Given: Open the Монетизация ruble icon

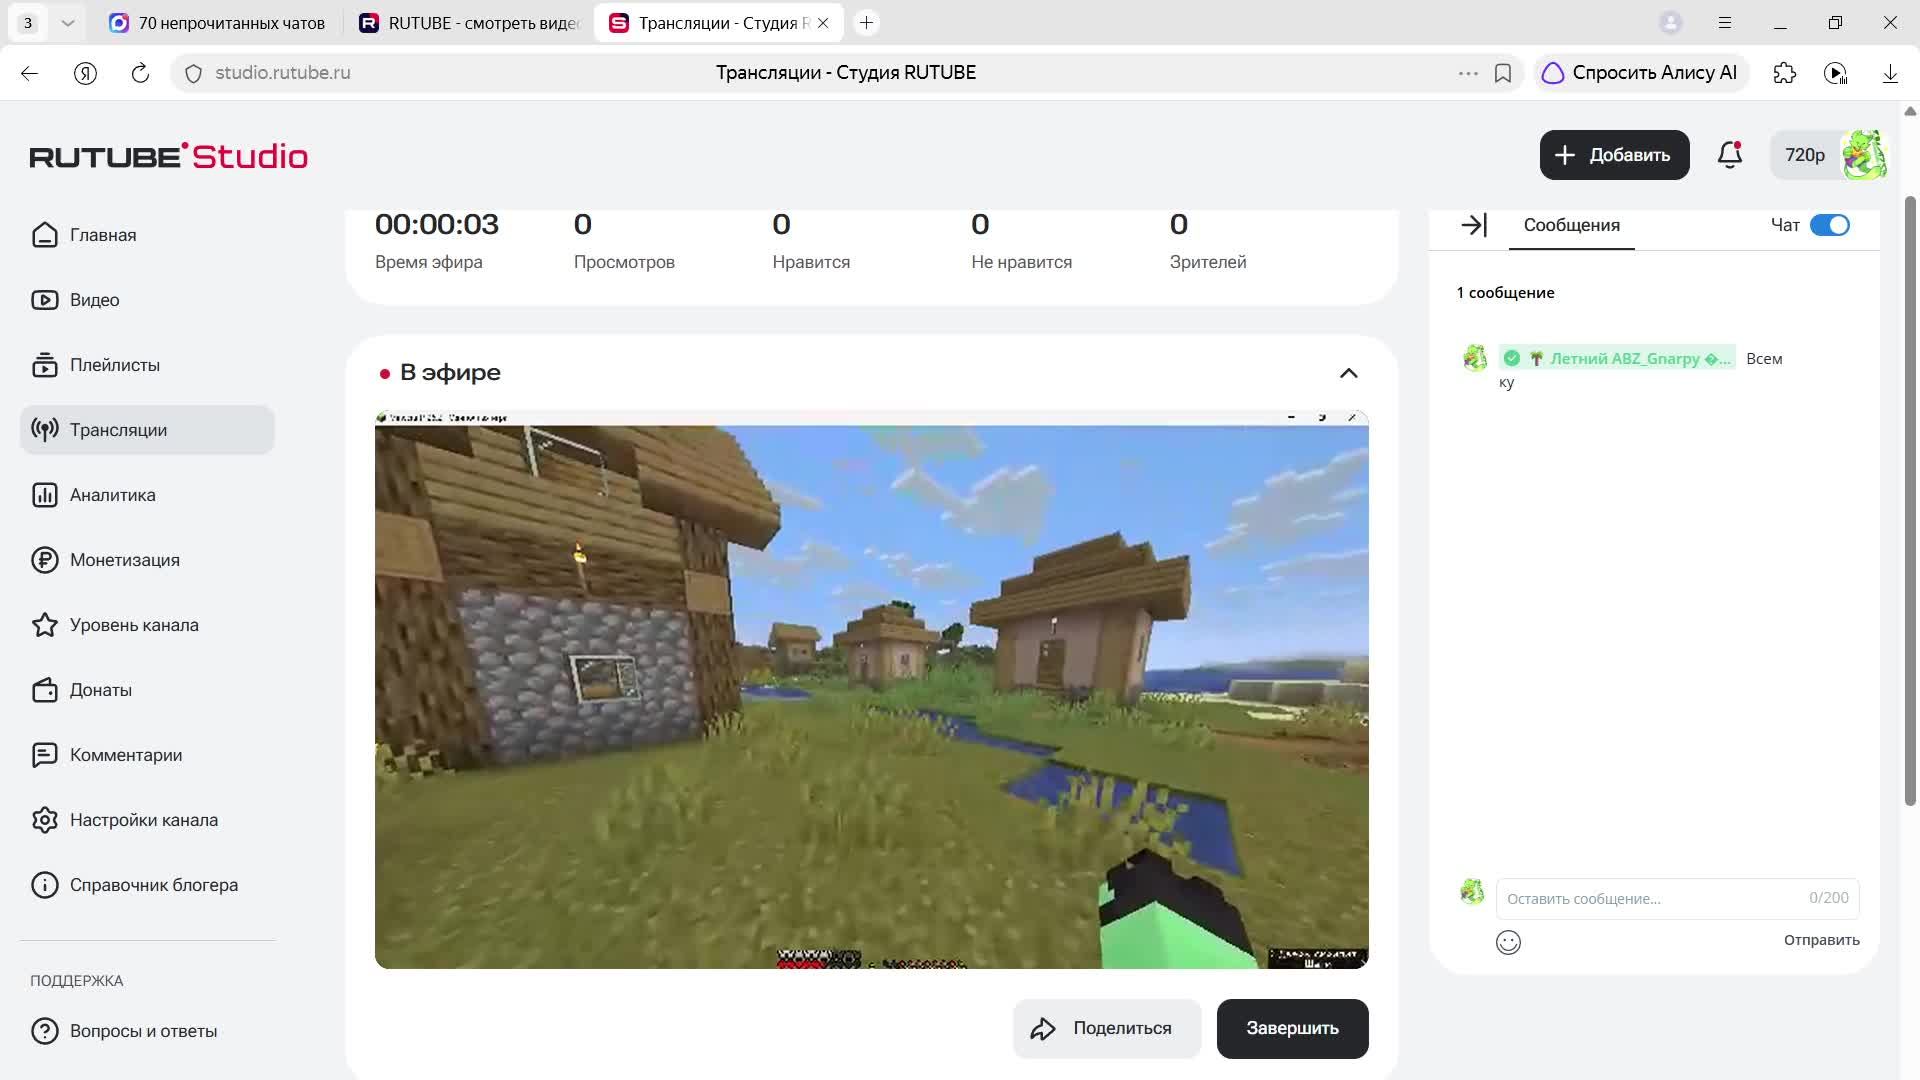Looking at the screenshot, I should click(x=45, y=560).
